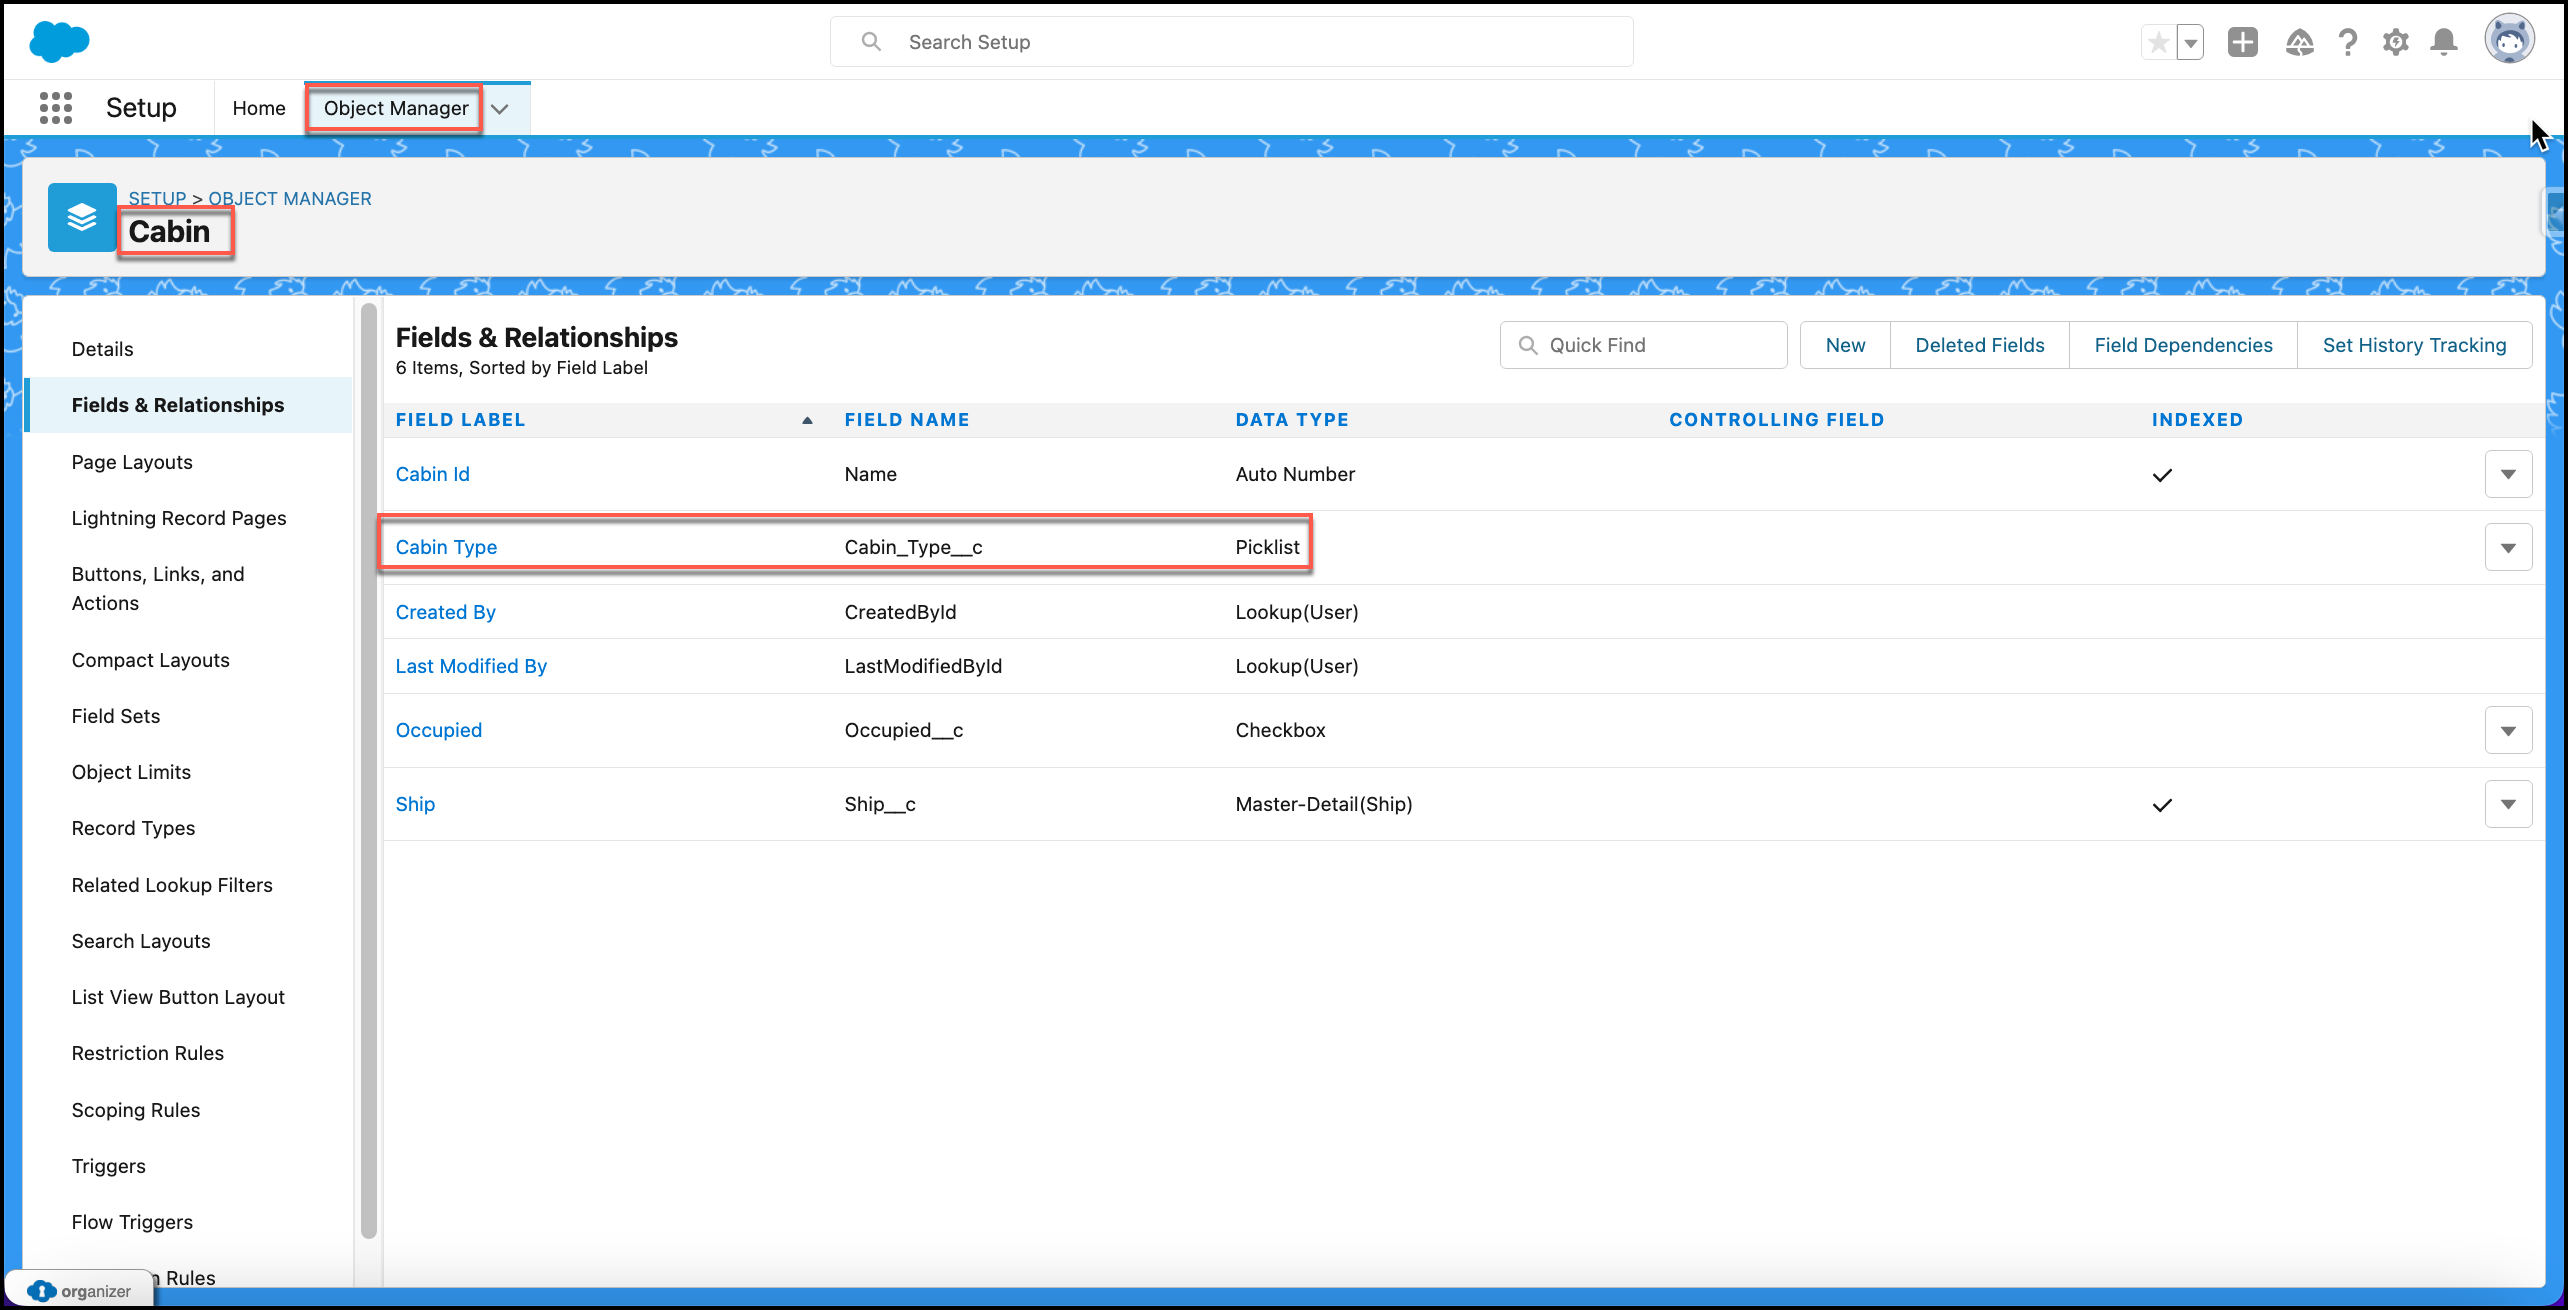This screenshot has height=1310, width=2568.
Task: Click the Cabin object layers icon
Action: (x=82, y=217)
